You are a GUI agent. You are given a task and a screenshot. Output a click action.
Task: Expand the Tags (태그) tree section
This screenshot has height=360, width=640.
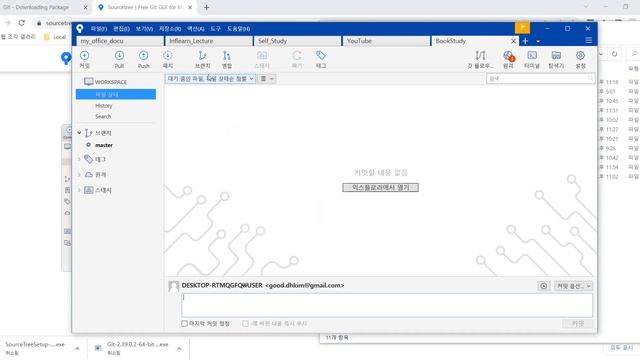[80, 159]
